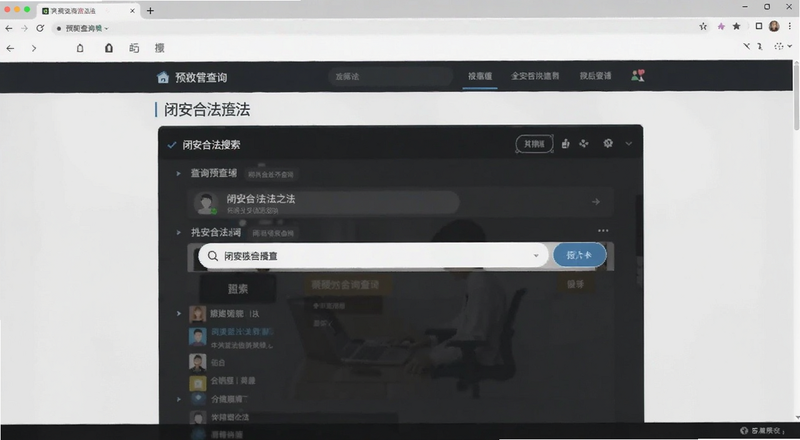This screenshot has height=440, width=800.
Task: Bookmark the page with the outlined star
Action: point(703,27)
